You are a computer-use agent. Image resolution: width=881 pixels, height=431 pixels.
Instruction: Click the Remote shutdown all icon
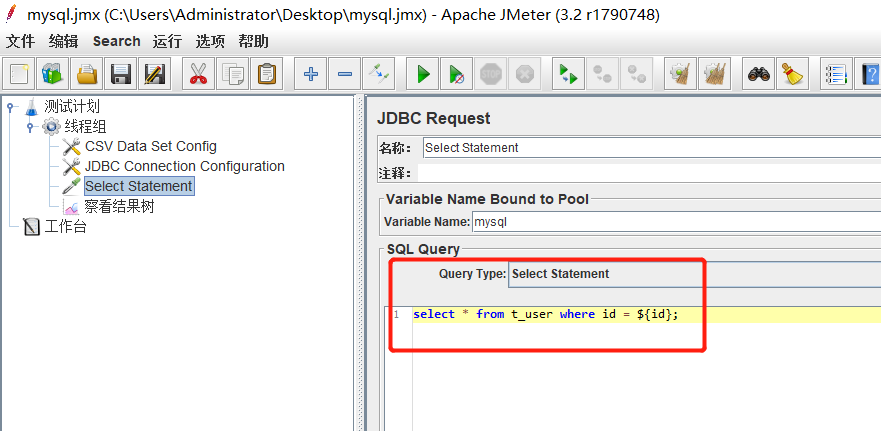pos(636,74)
